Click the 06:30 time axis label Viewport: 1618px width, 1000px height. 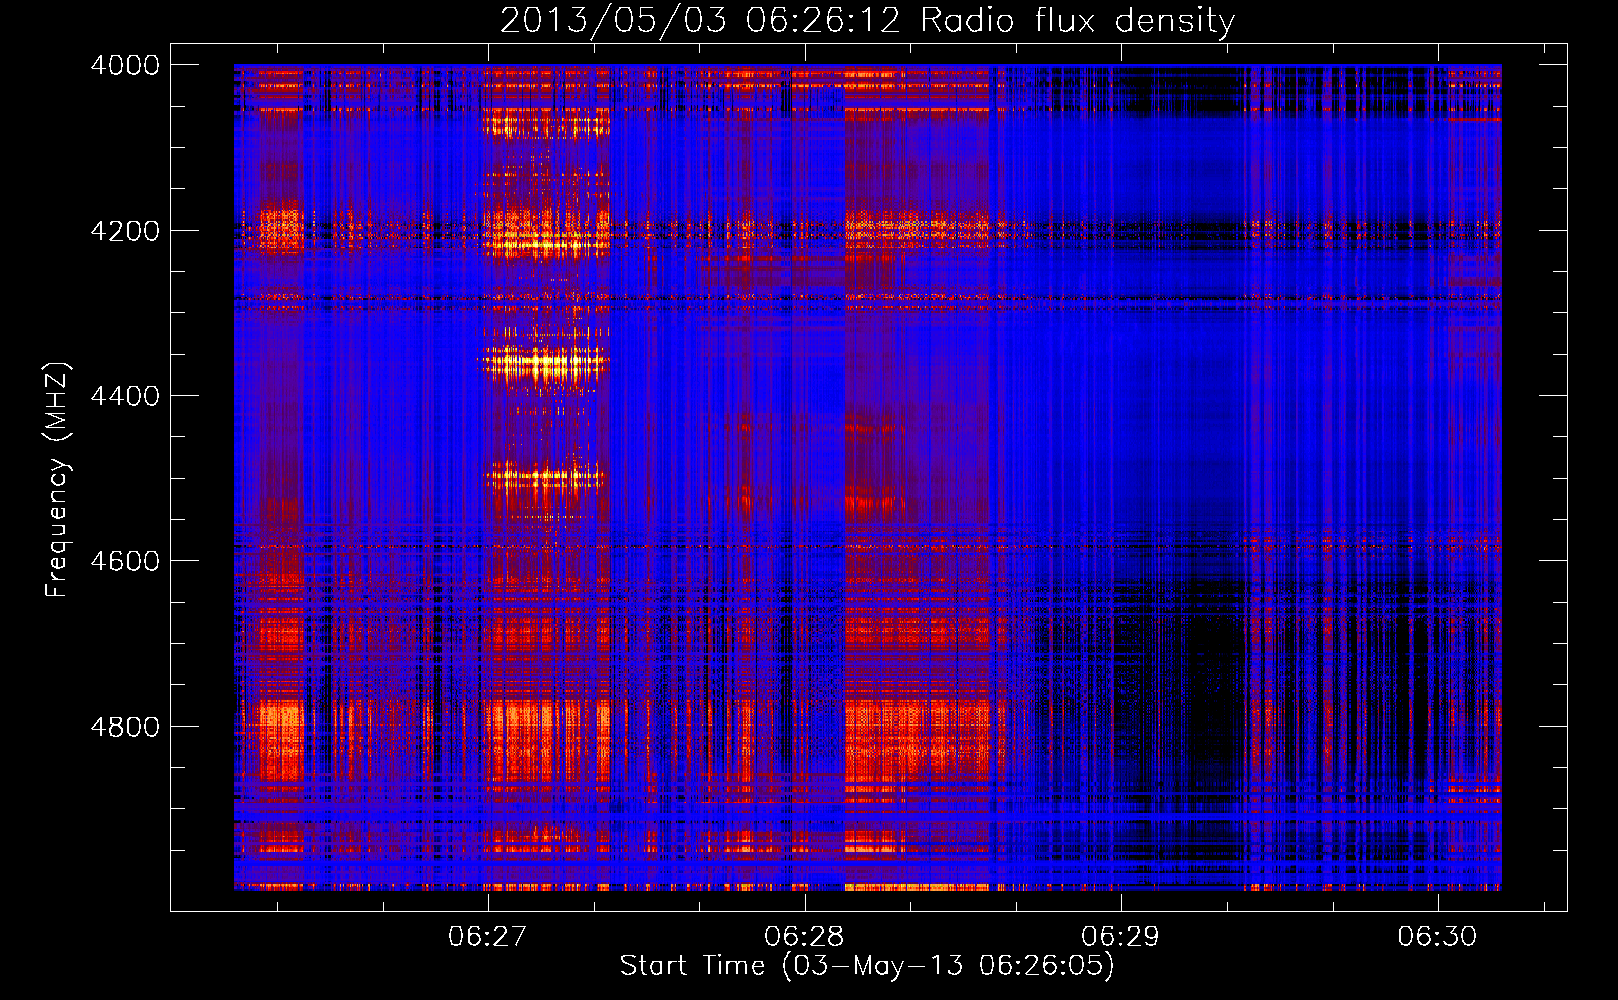pyautogui.click(x=1437, y=937)
